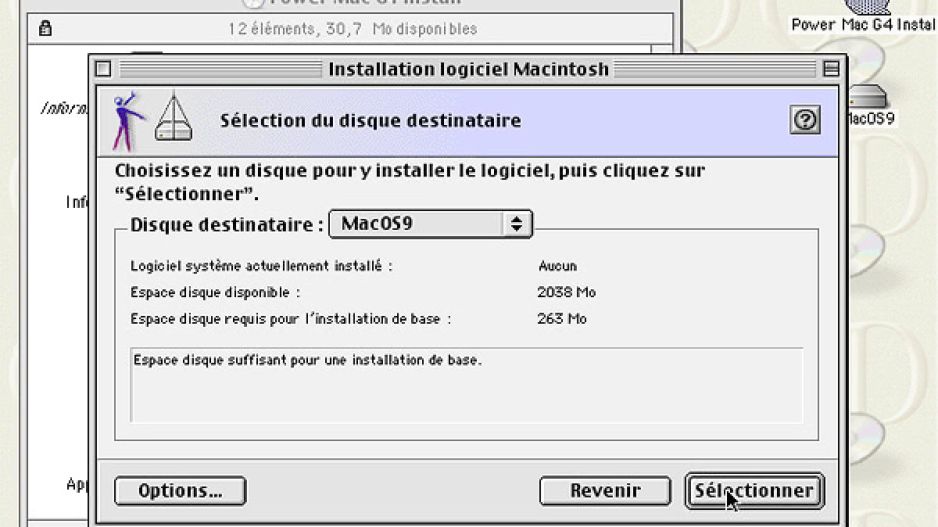Click the Installation logiciel Macintosh title bar
The height and width of the screenshot is (527, 938).
pyautogui.click(x=468, y=69)
